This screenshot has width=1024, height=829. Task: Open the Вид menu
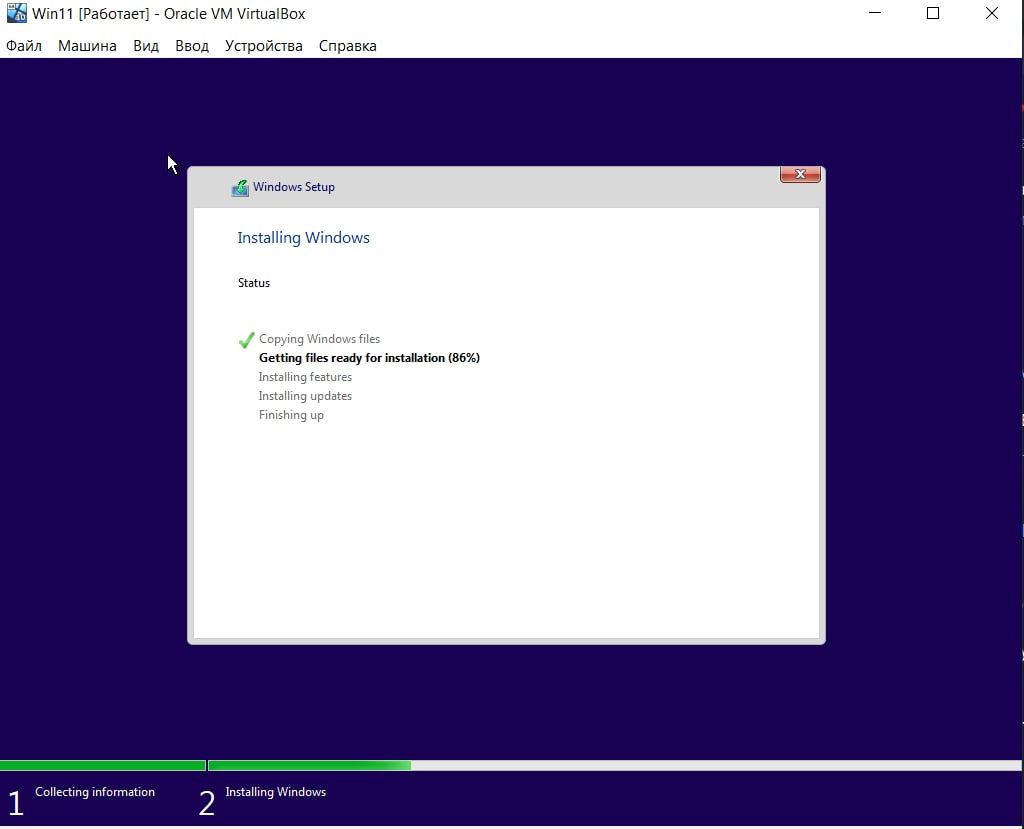tap(146, 46)
